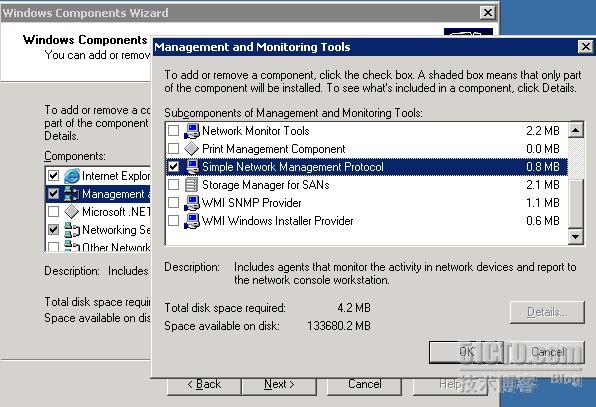Viewport: 596px width, 407px height.
Task: Click the Print Management Component diamond icon
Action: point(192,149)
